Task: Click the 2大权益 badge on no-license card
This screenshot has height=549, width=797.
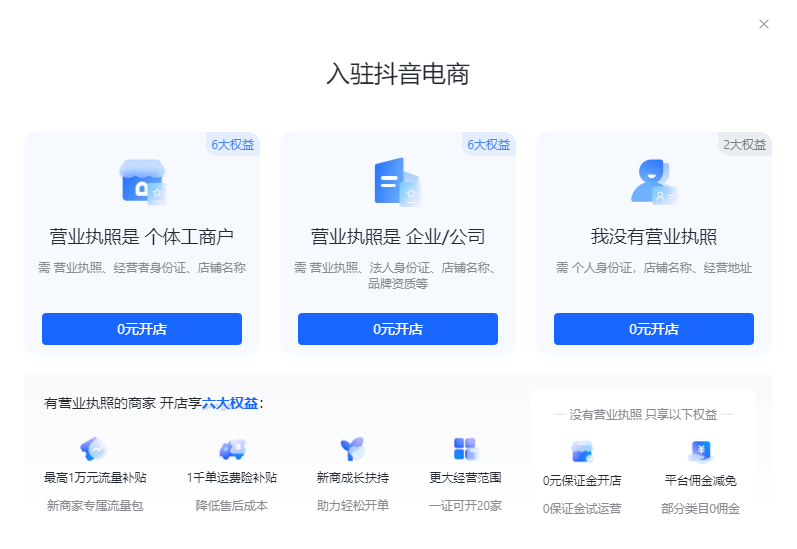Action: click(x=744, y=144)
